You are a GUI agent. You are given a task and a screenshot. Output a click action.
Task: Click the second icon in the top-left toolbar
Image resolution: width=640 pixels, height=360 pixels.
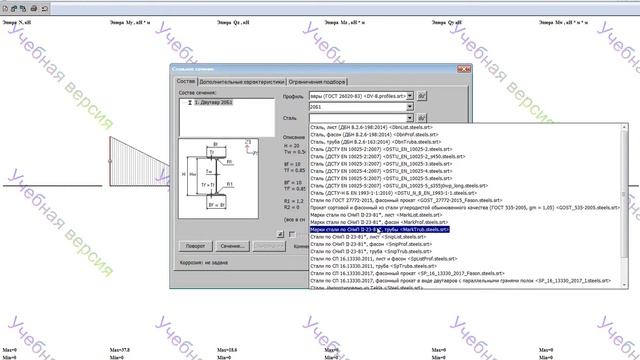point(14,8)
